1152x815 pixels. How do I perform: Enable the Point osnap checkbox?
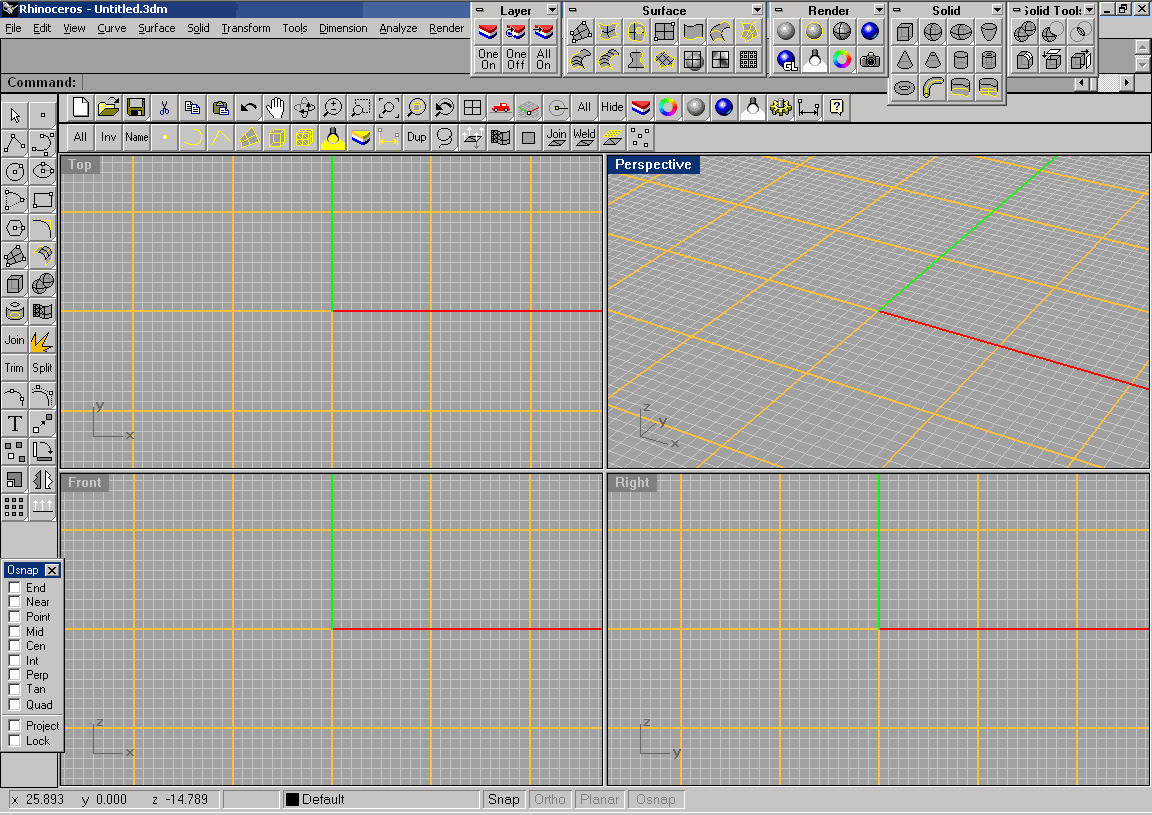click(x=14, y=617)
